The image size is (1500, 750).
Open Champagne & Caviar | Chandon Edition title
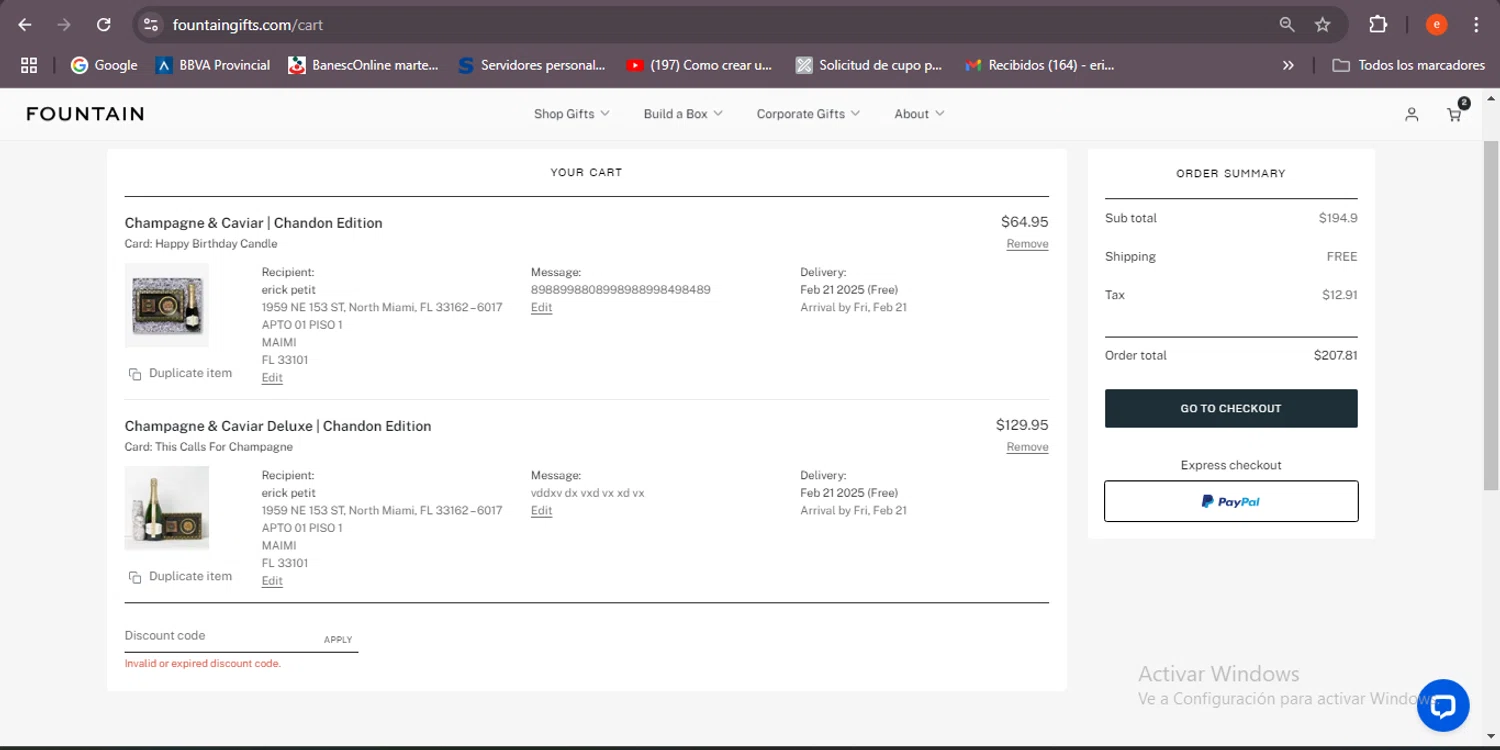tap(253, 223)
